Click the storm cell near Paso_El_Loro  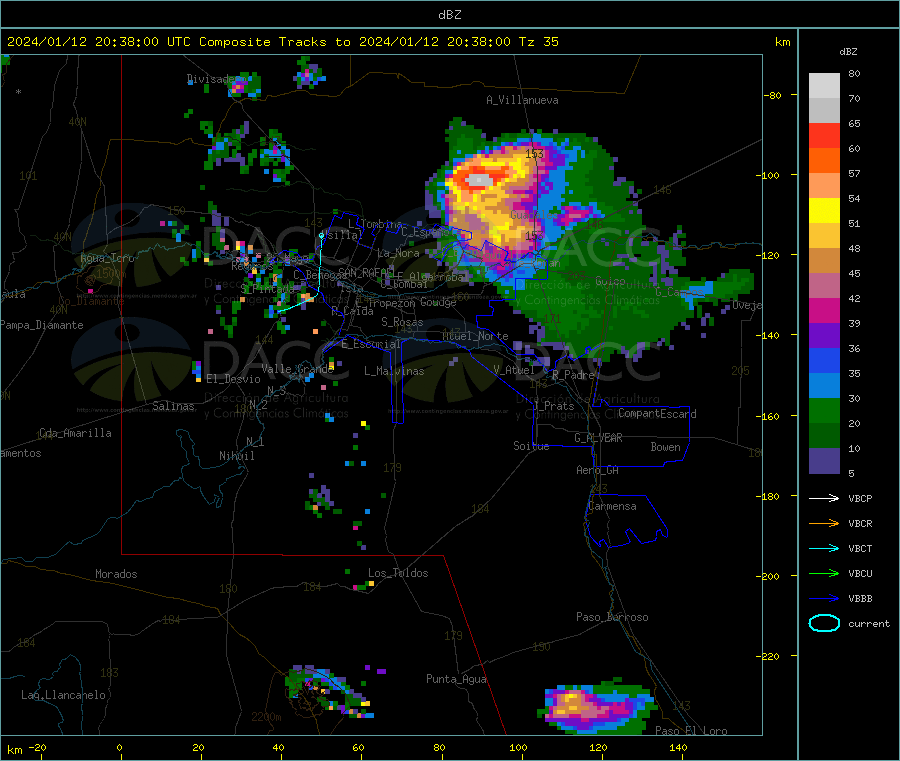[597, 707]
